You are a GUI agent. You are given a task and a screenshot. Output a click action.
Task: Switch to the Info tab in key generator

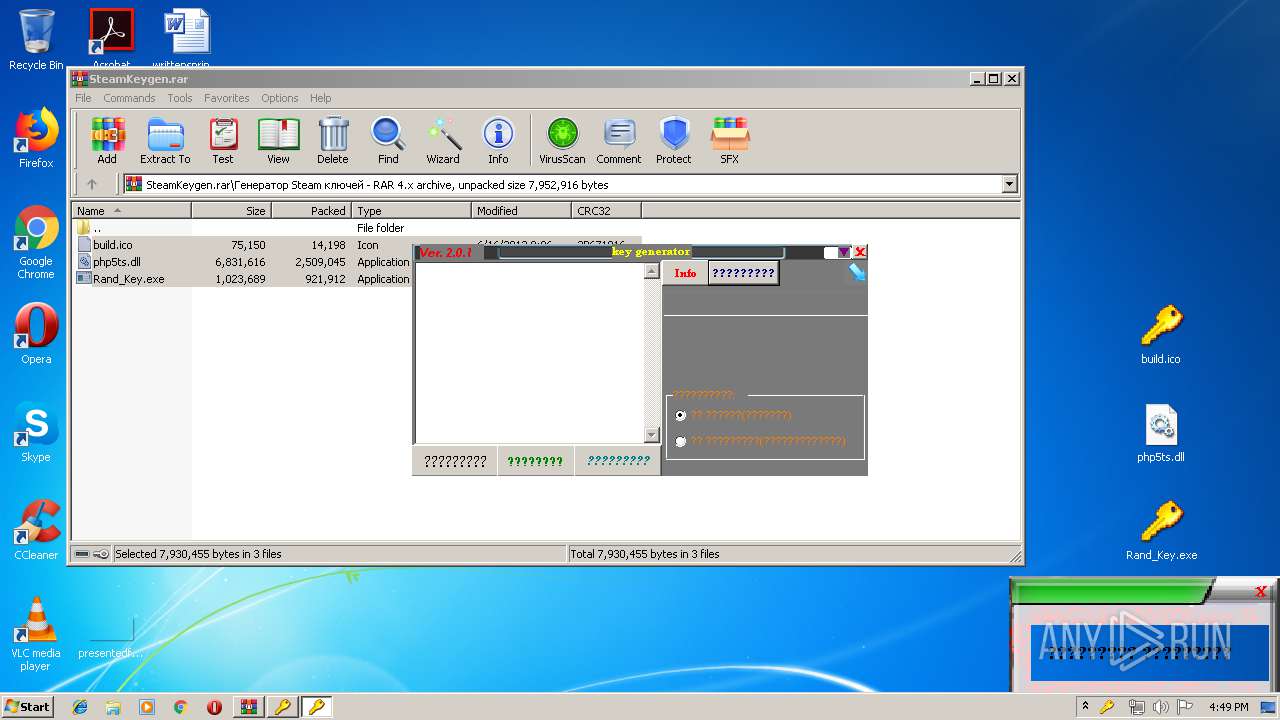tap(685, 273)
